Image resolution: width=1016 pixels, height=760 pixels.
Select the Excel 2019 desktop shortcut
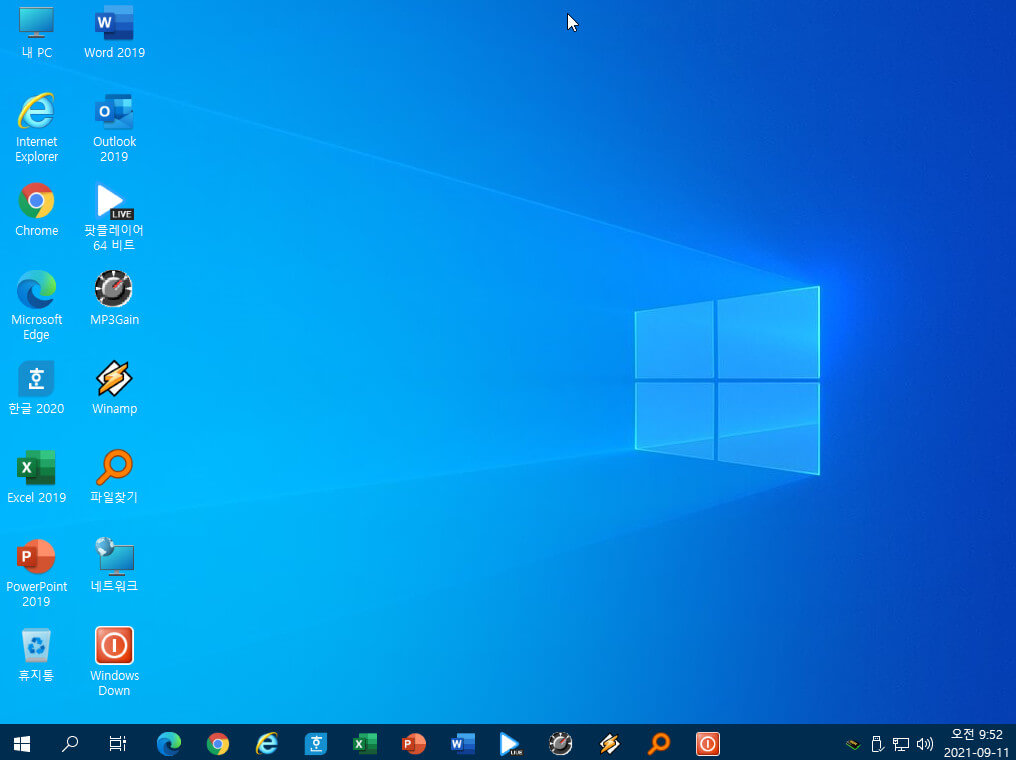(36, 476)
